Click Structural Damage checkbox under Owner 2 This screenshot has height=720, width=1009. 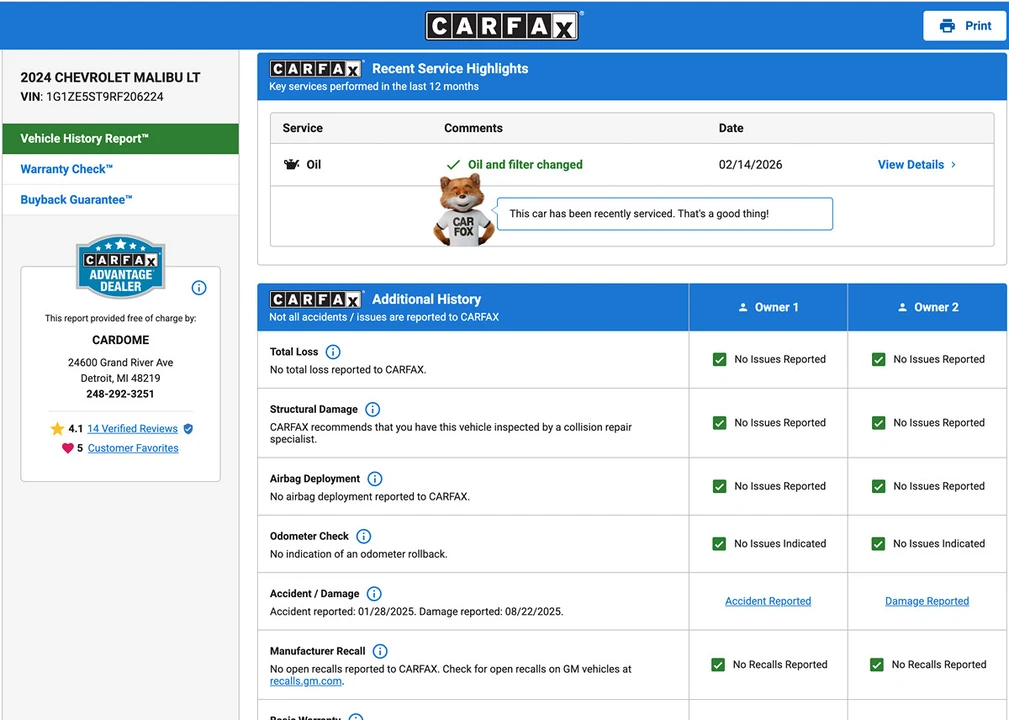(878, 423)
